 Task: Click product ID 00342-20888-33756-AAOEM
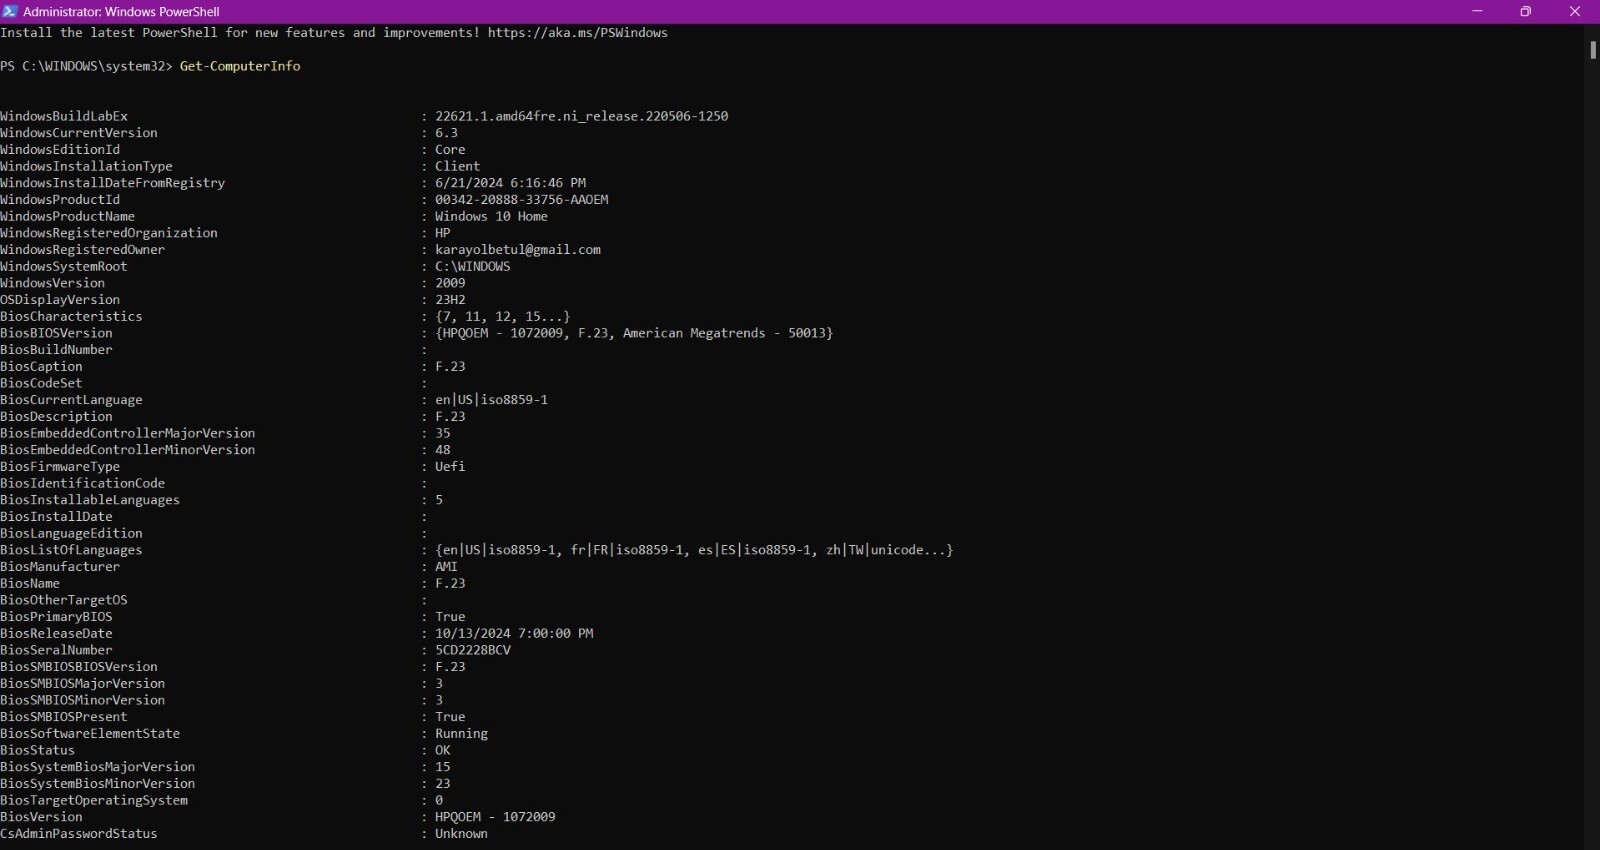(521, 200)
